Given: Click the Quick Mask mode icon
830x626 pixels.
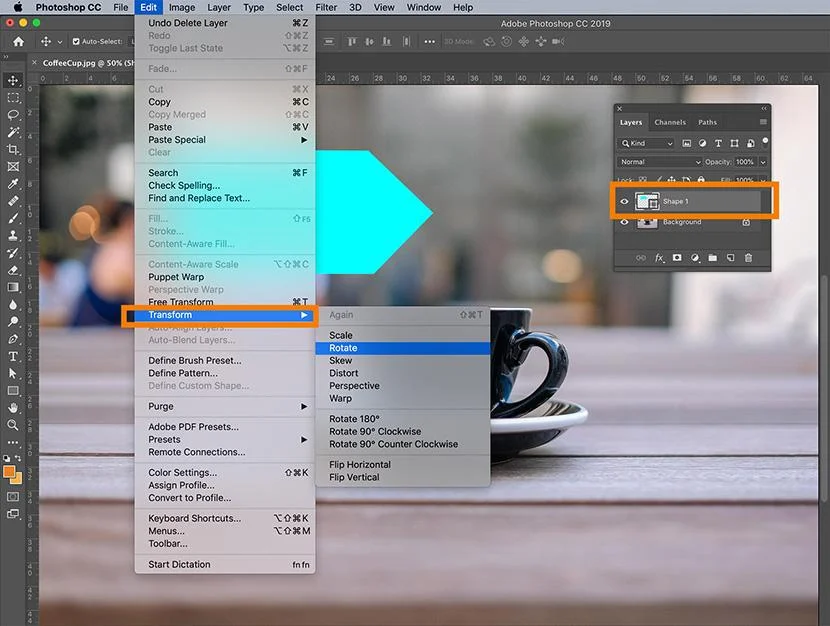Looking at the screenshot, I should point(13,497).
